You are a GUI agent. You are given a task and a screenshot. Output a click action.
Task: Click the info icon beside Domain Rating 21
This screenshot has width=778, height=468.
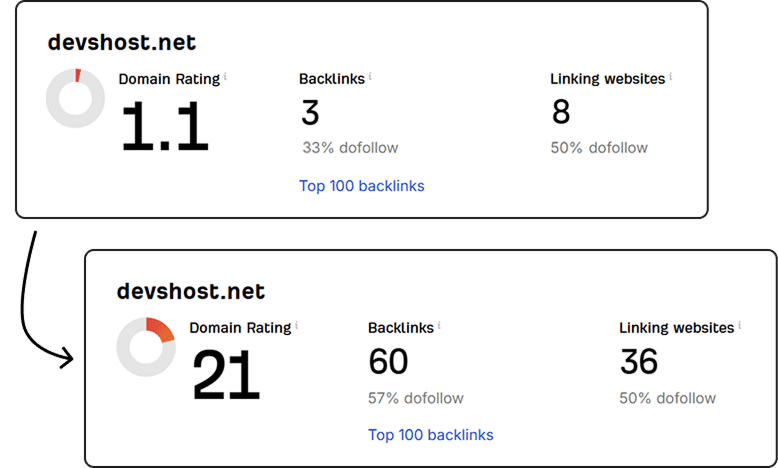coord(297,325)
